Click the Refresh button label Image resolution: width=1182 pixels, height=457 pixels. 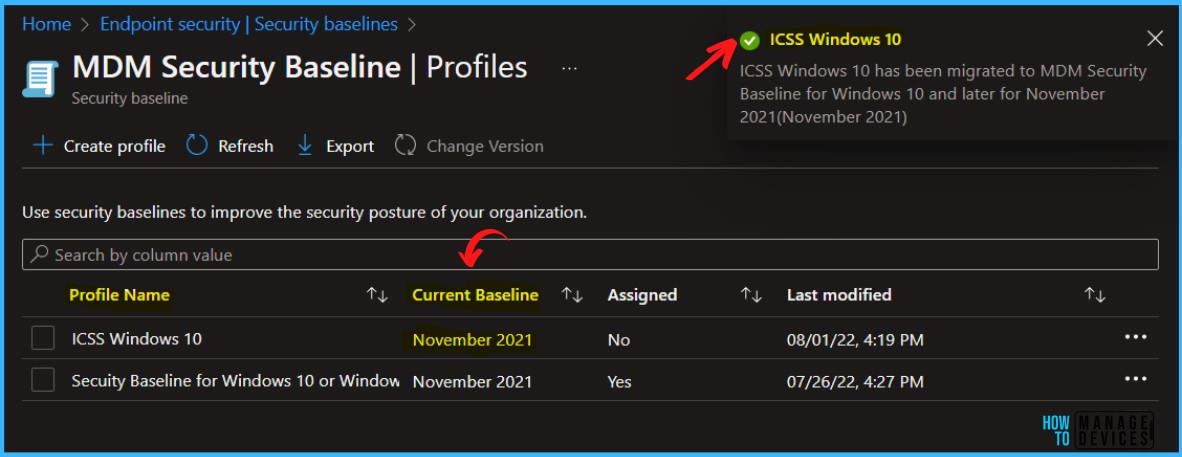click(246, 146)
